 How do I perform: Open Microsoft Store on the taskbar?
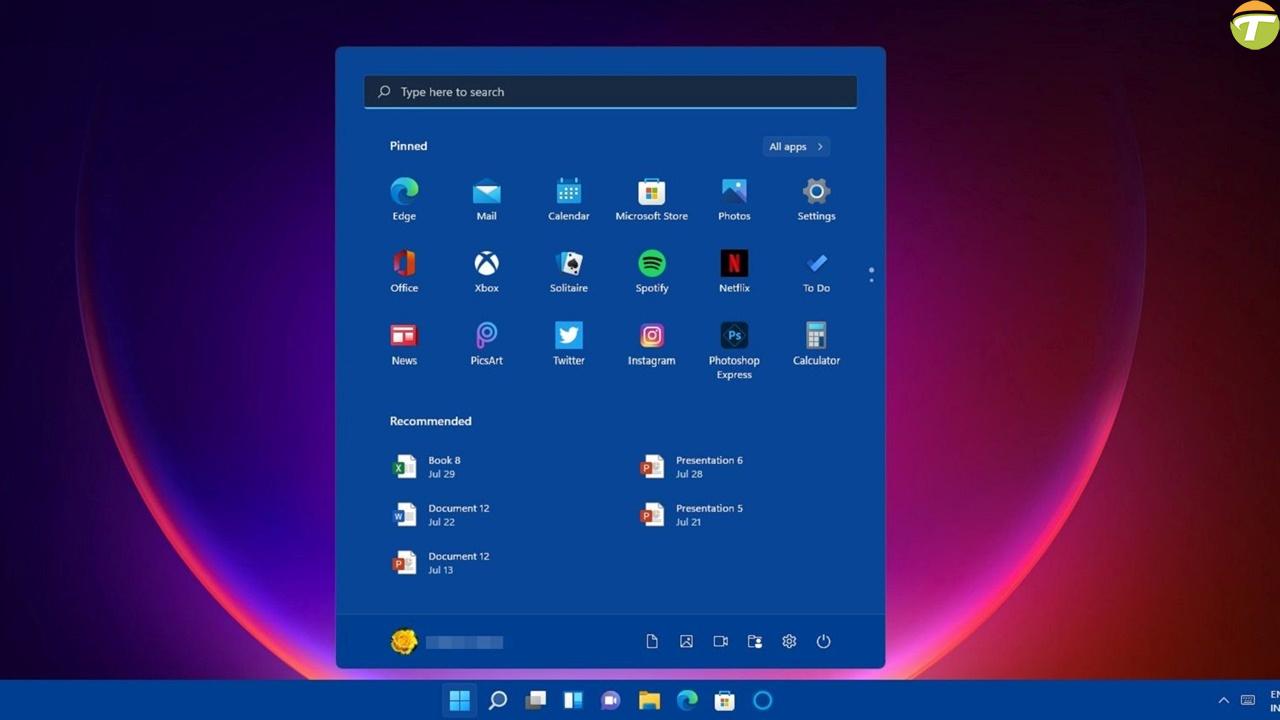pyautogui.click(x=724, y=701)
